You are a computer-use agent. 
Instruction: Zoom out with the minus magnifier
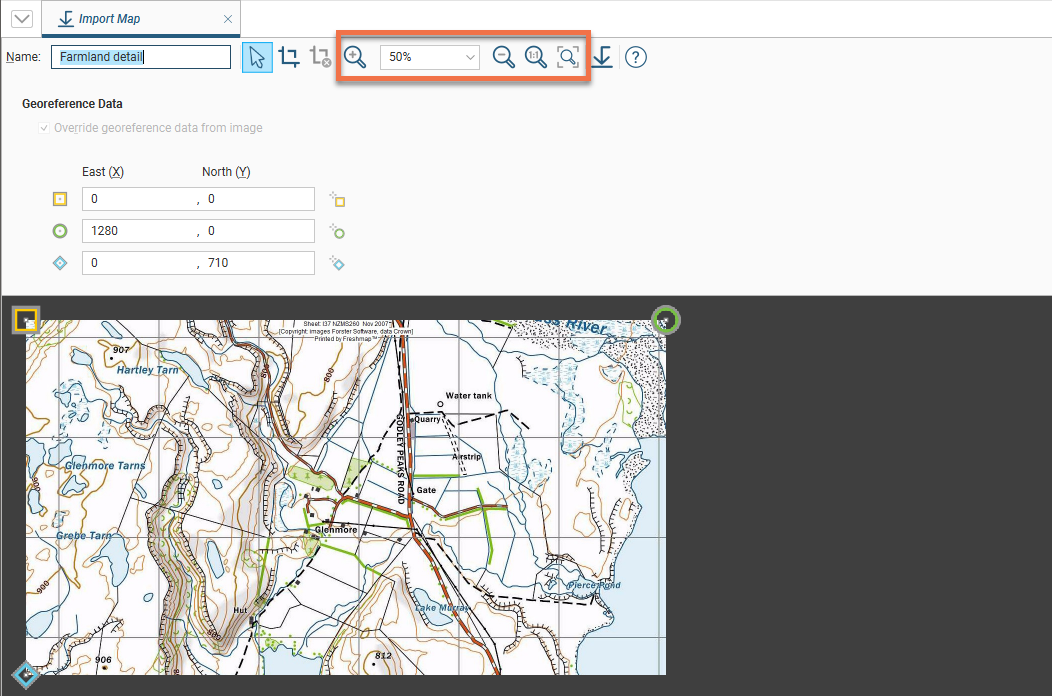click(x=504, y=57)
